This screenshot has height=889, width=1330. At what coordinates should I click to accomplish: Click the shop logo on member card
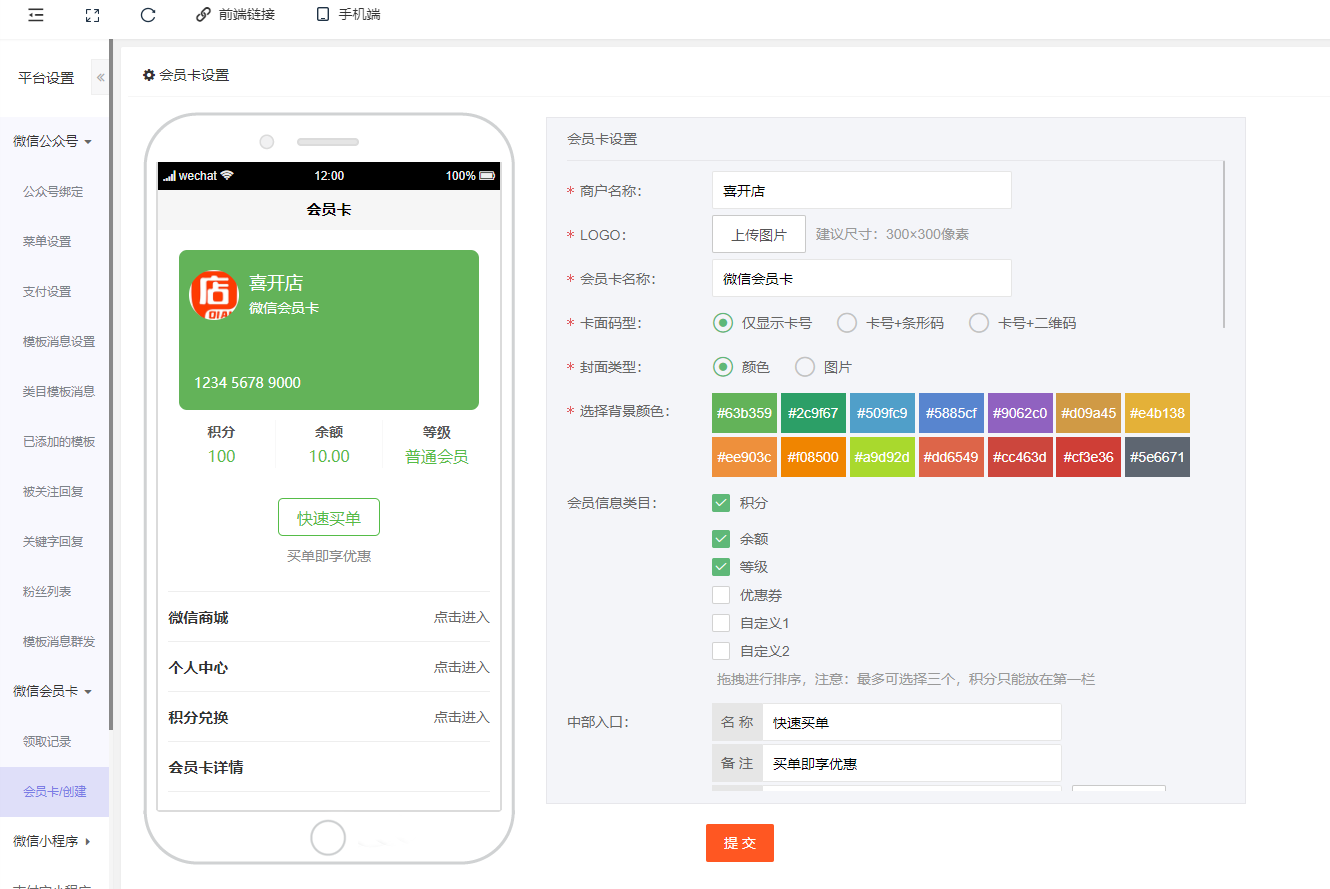click(213, 295)
